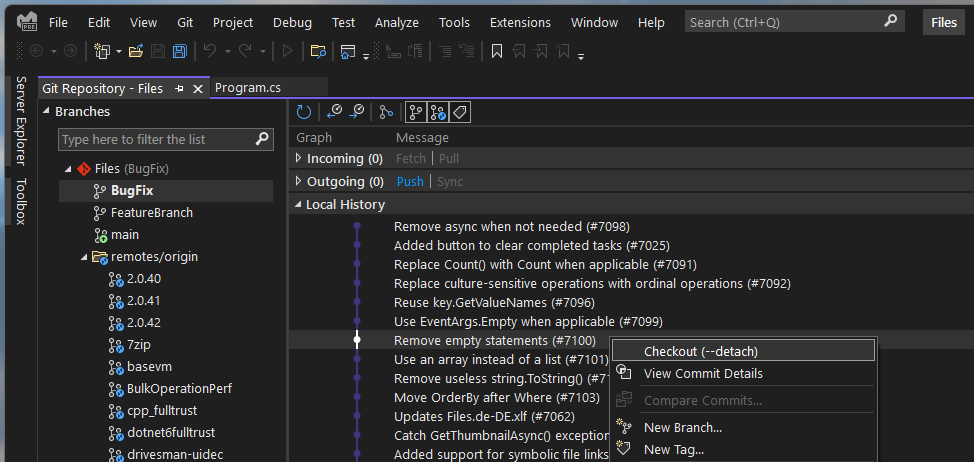Screen dimensions: 974x462
Task: Go to the next commit with right-arrow icon
Action: (357, 112)
